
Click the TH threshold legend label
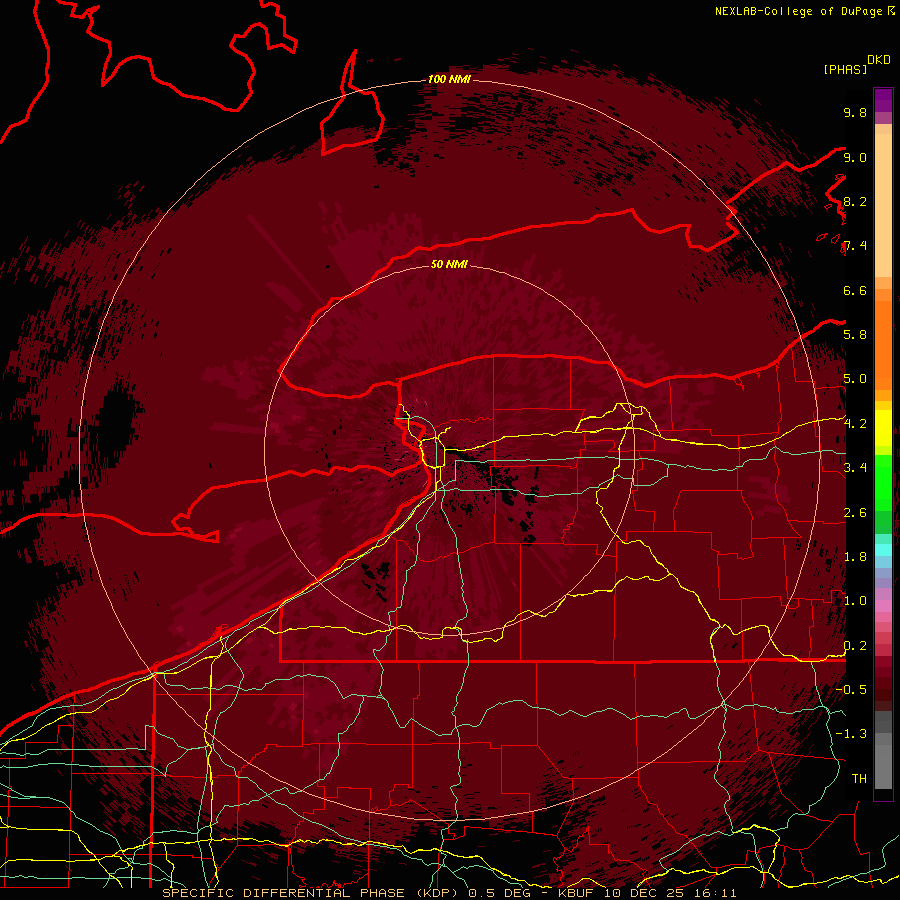pos(859,778)
